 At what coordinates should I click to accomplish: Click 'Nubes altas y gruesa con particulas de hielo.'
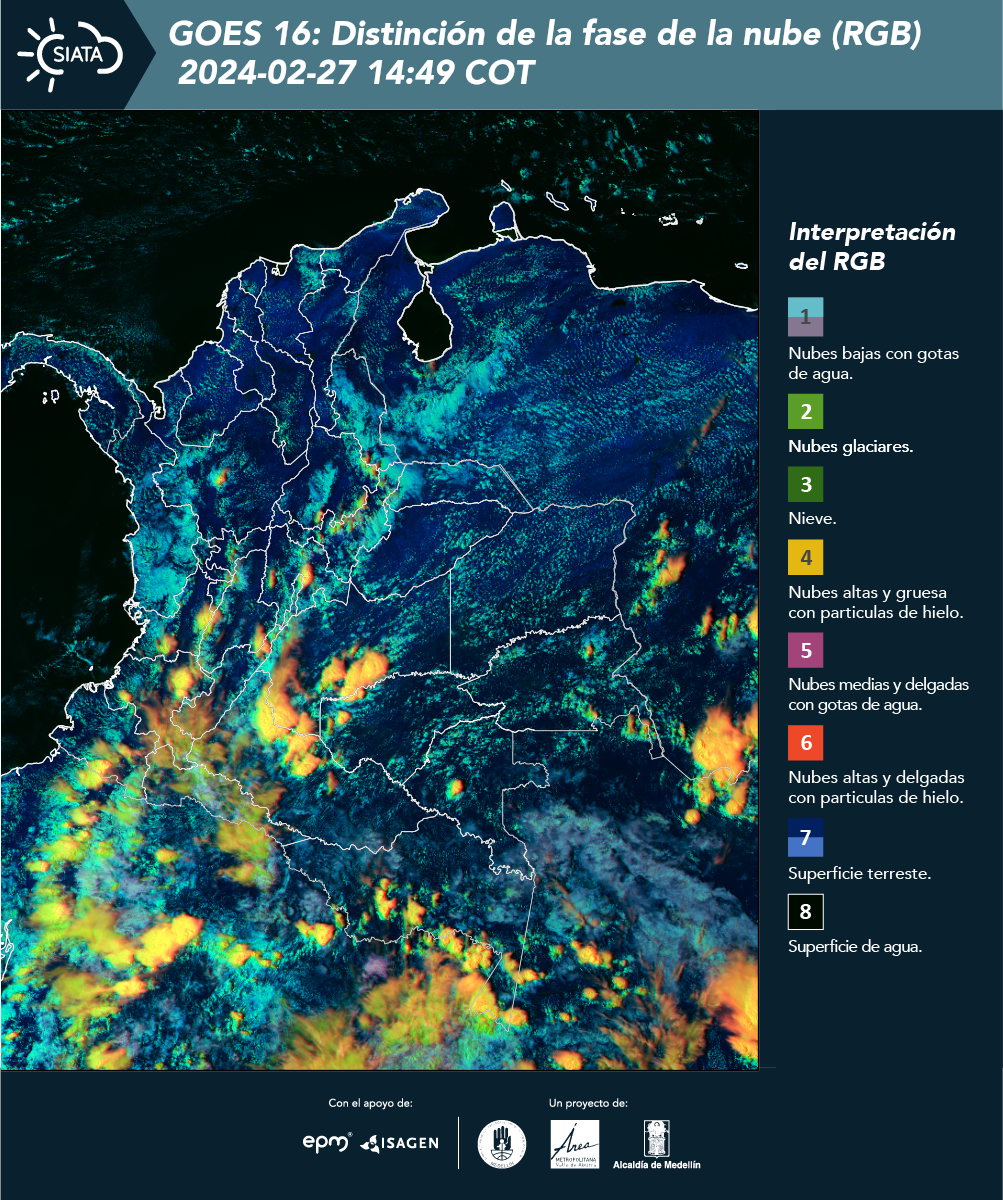point(875,602)
